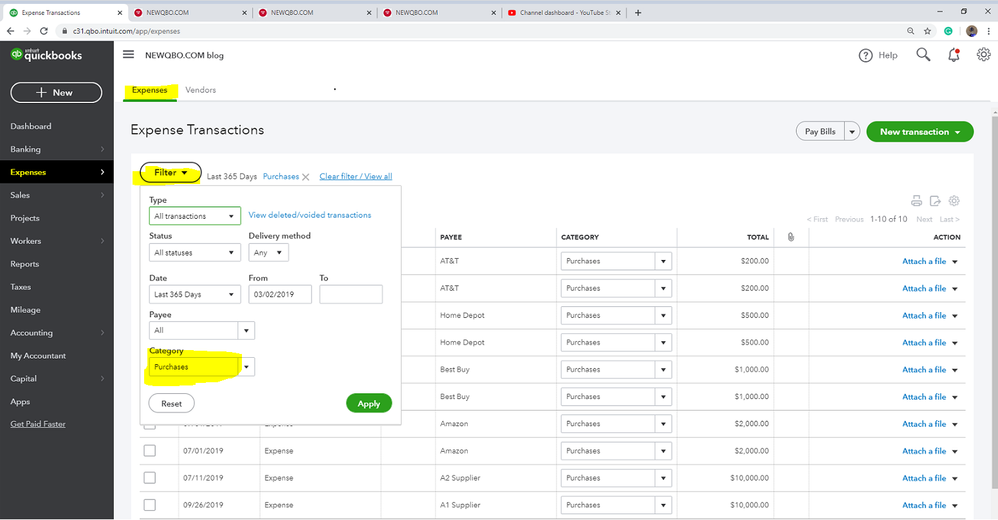Click the Pay Bills button
998x520 pixels.
point(820,132)
